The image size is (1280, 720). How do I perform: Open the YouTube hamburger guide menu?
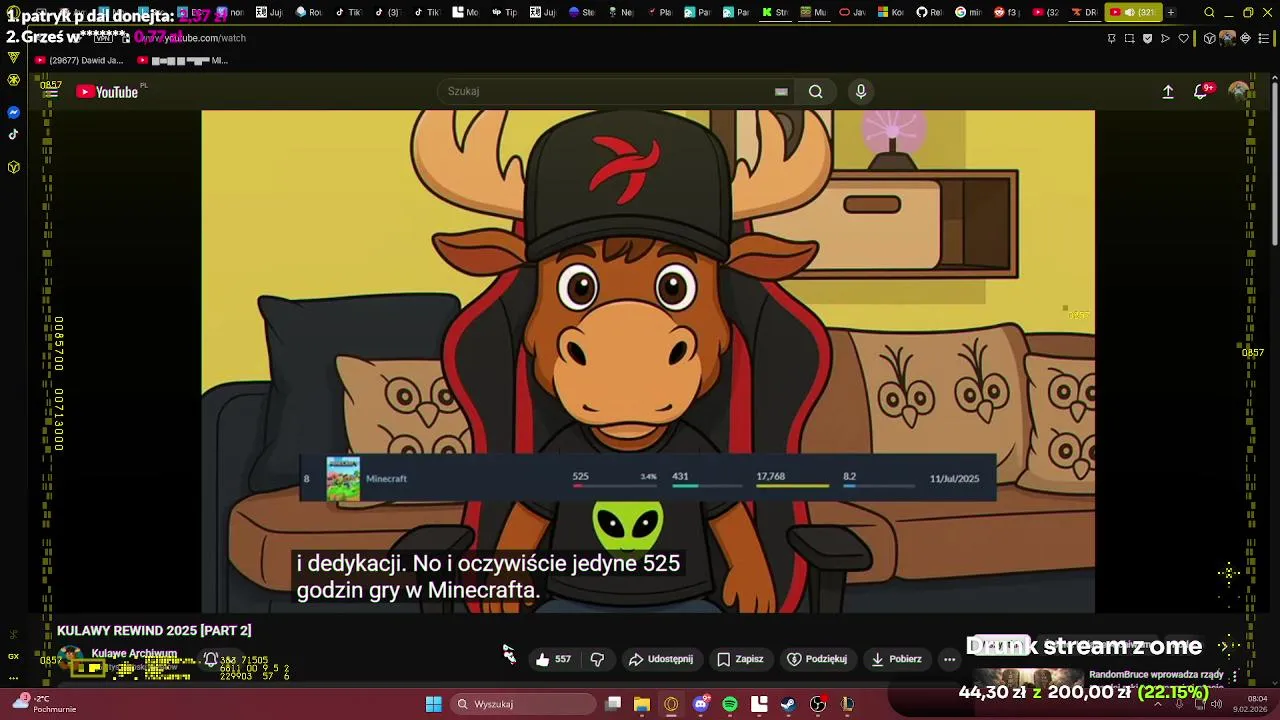[51, 91]
